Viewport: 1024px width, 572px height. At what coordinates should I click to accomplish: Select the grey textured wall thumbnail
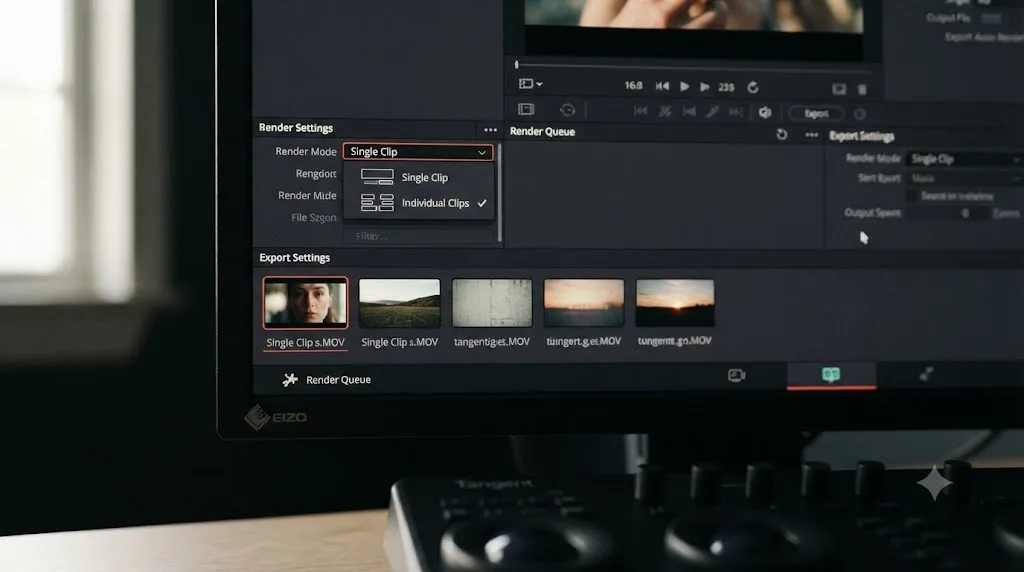[x=492, y=302]
